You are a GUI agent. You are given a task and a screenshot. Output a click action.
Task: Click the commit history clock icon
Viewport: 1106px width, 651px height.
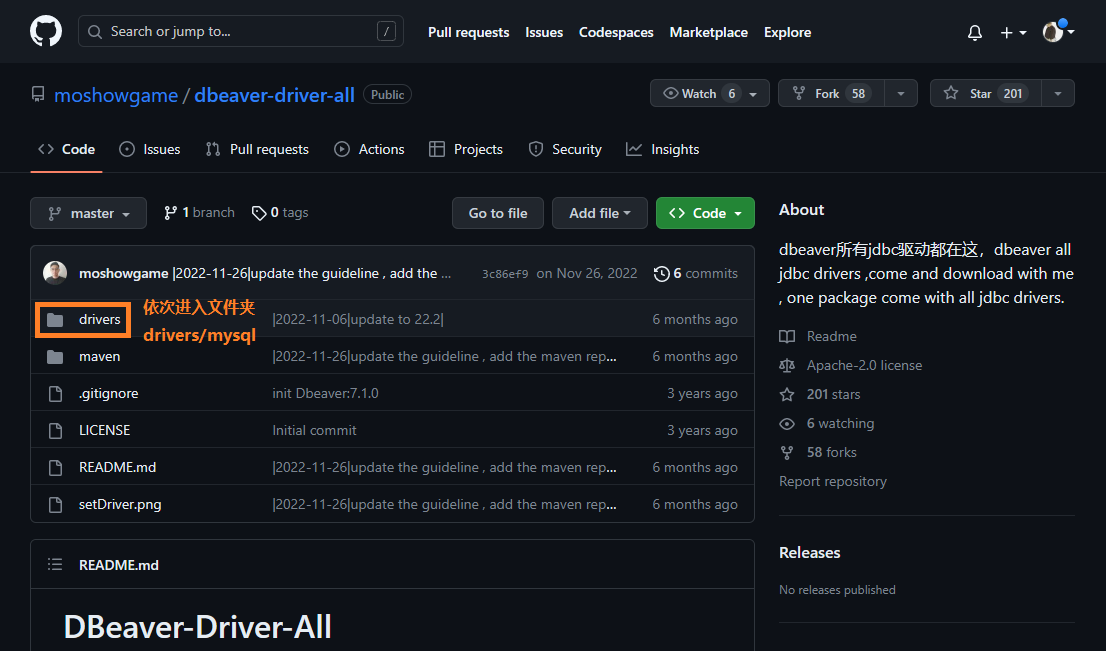click(661, 272)
